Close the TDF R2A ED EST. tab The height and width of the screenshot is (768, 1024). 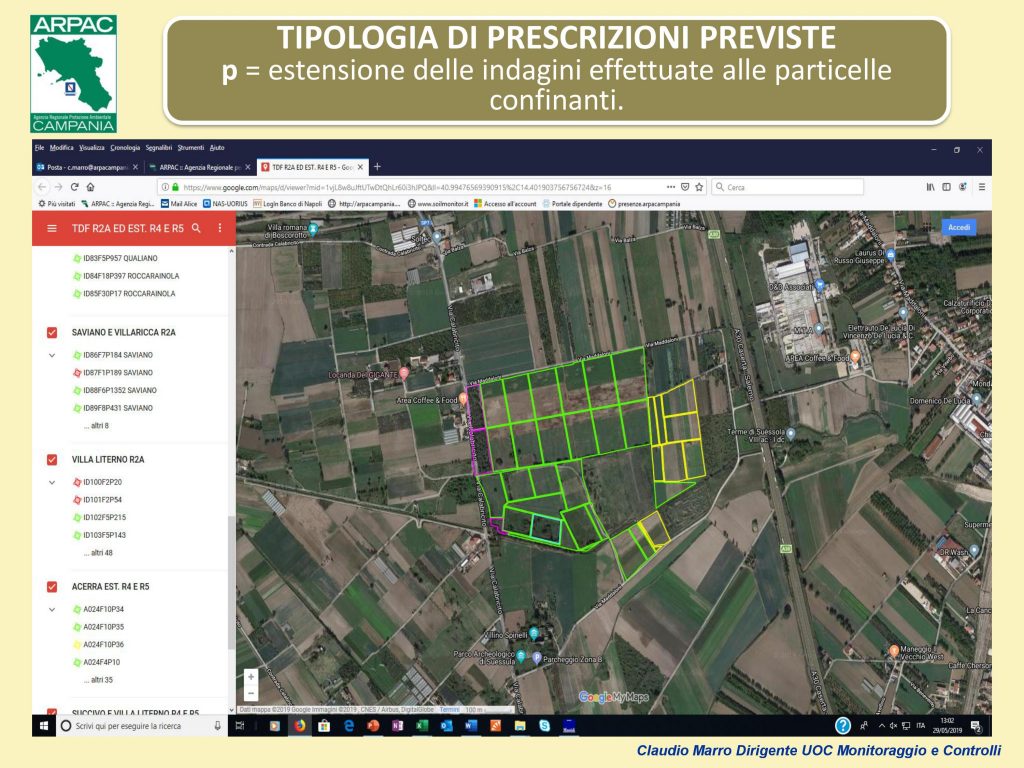(x=360, y=167)
